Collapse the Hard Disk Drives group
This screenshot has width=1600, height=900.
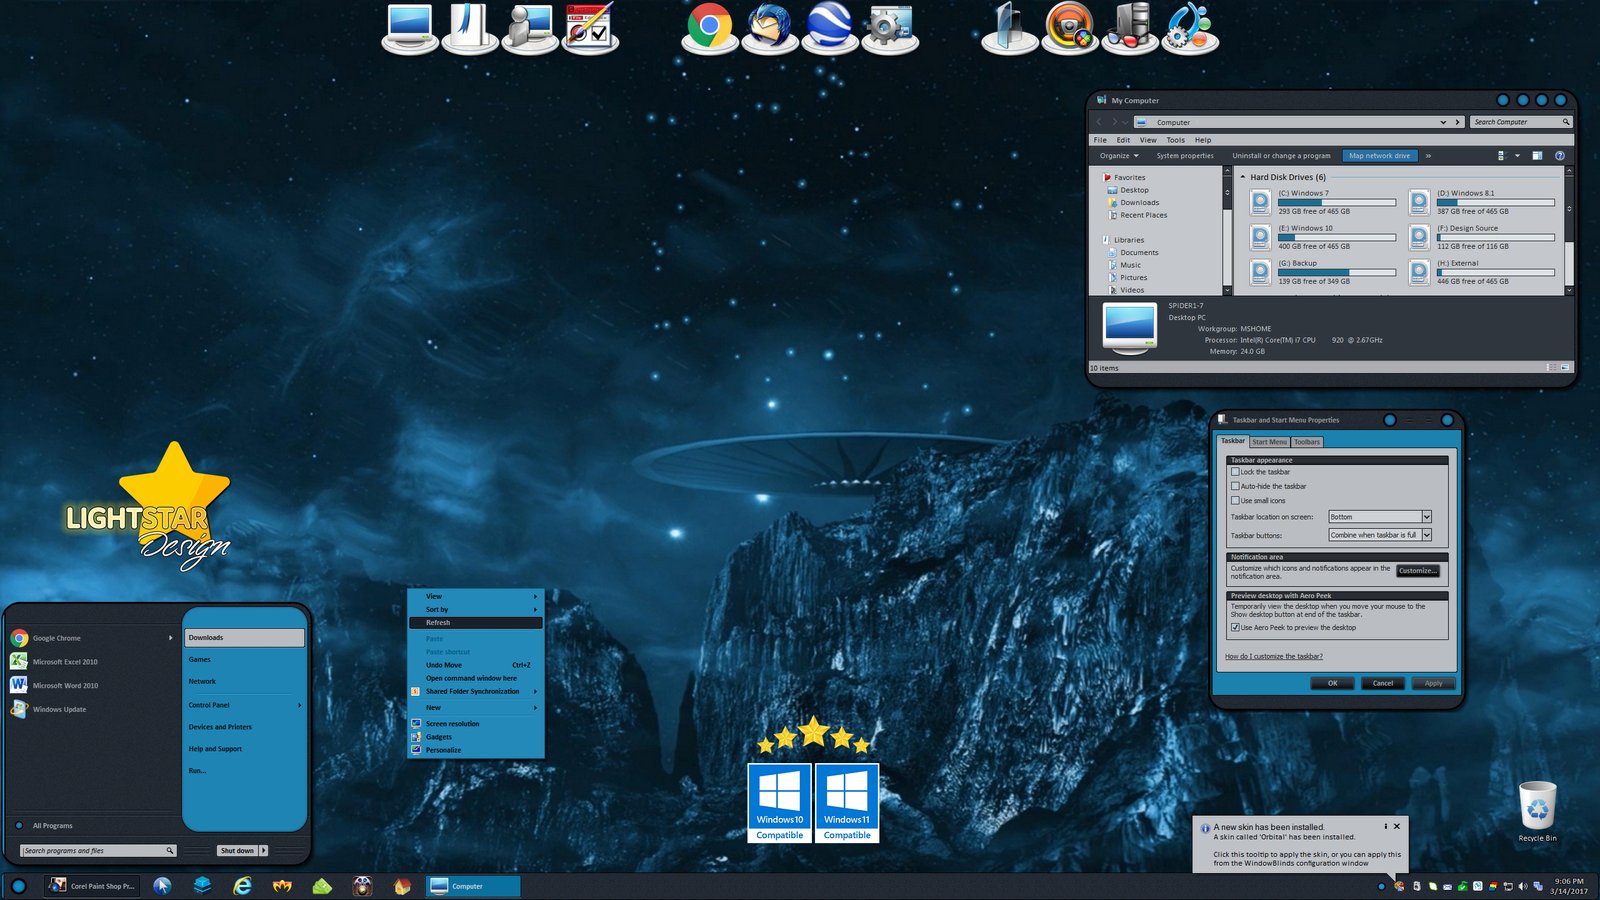[1243, 177]
